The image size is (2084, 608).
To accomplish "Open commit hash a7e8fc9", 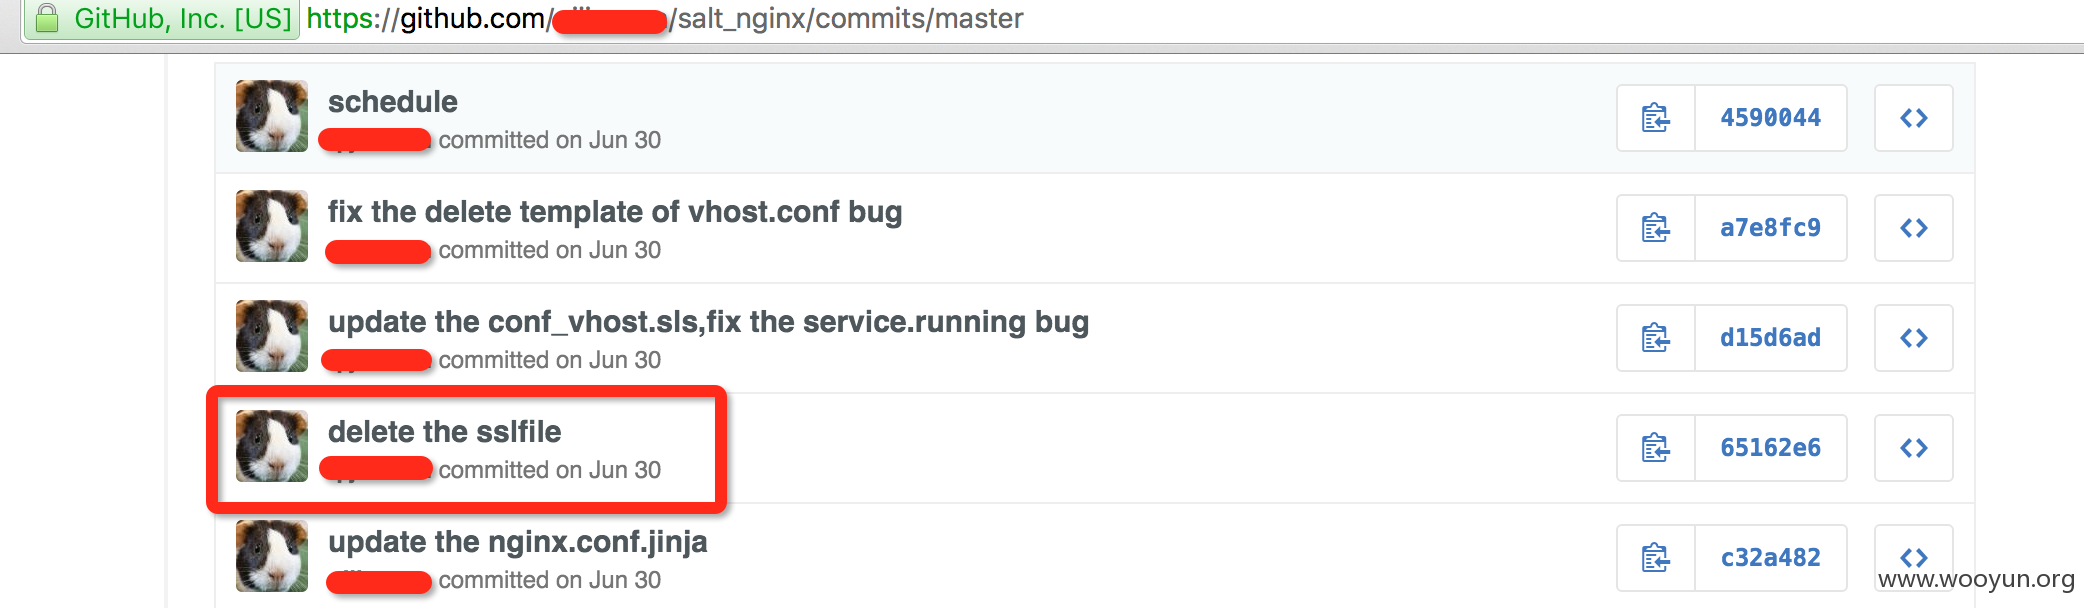I will 1771,228.
